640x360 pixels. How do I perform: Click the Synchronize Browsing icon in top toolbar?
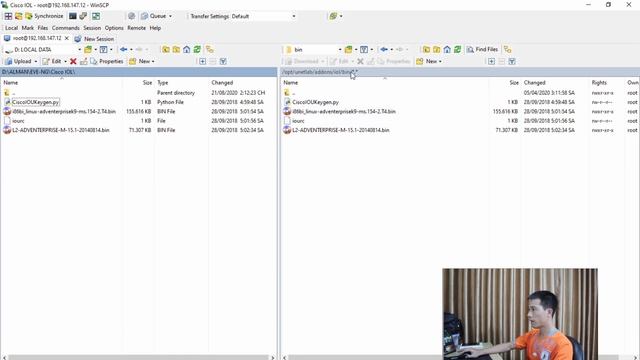tap(96, 16)
